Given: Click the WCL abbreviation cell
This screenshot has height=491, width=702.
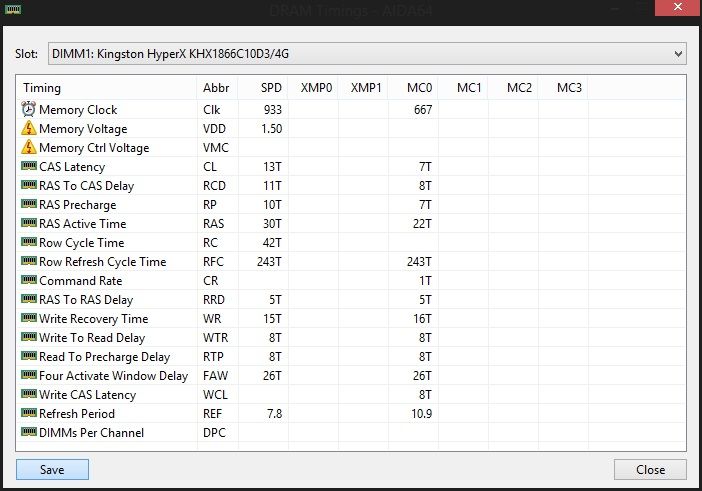Looking at the screenshot, I should click(215, 395).
